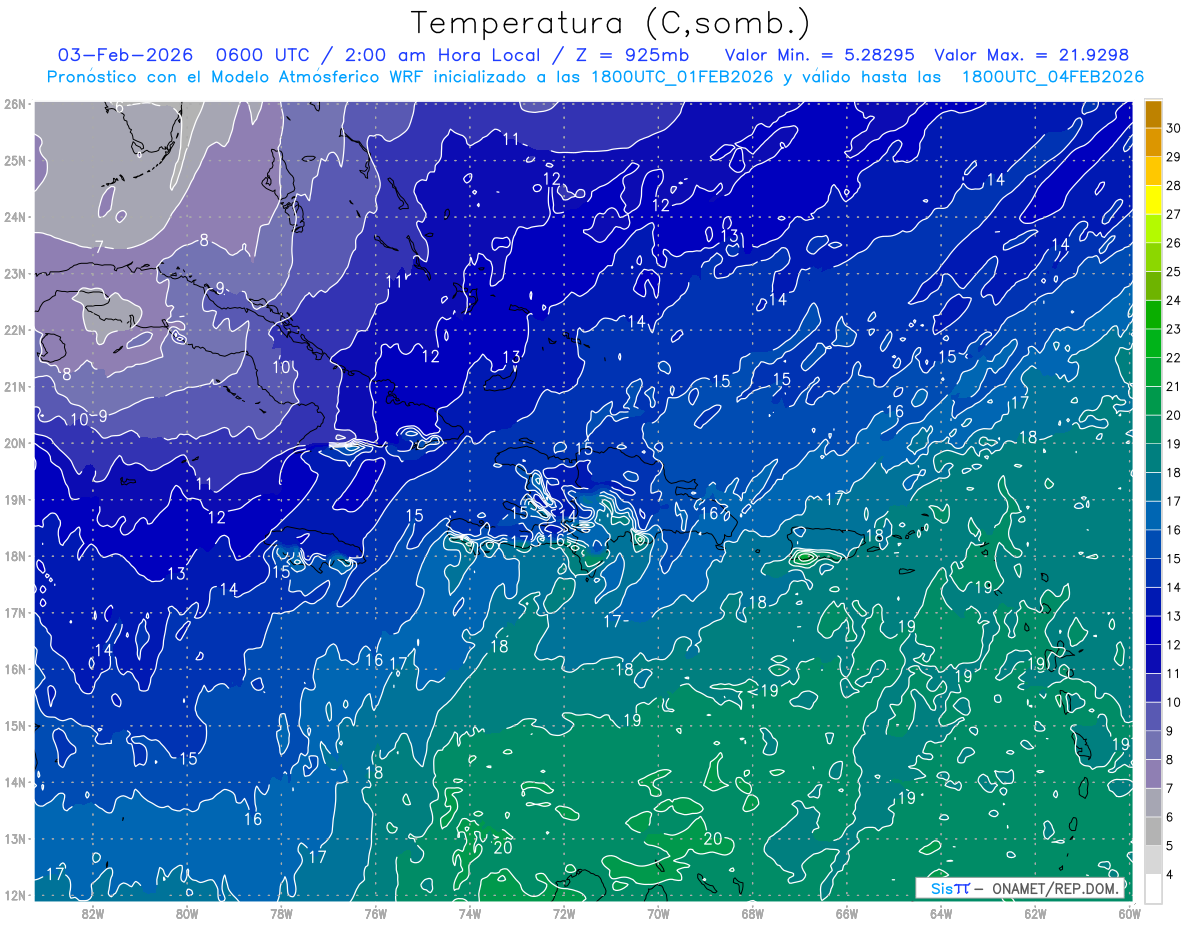Click the longitude axis label '68W'

pyautogui.click(x=753, y=913)
